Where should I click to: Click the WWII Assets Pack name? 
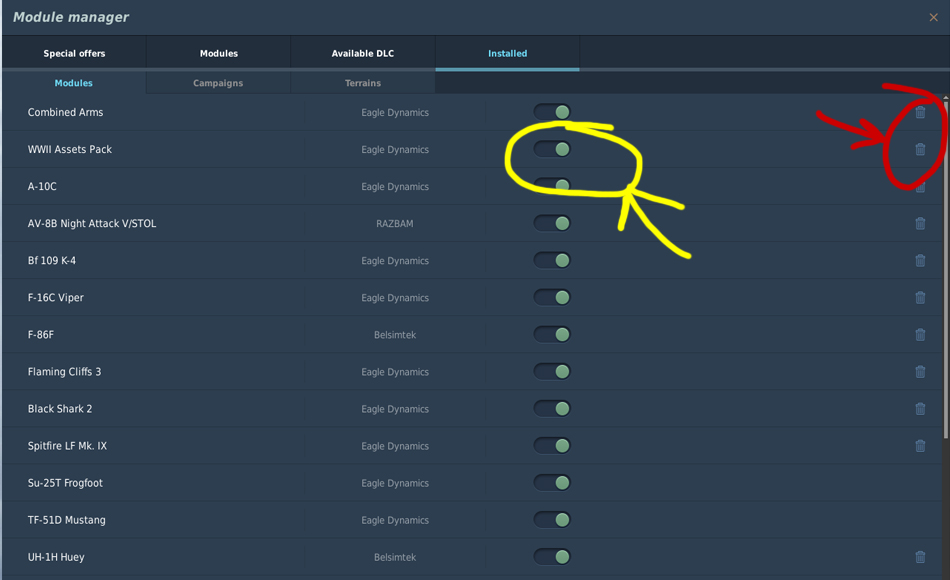tap(70, 149)
